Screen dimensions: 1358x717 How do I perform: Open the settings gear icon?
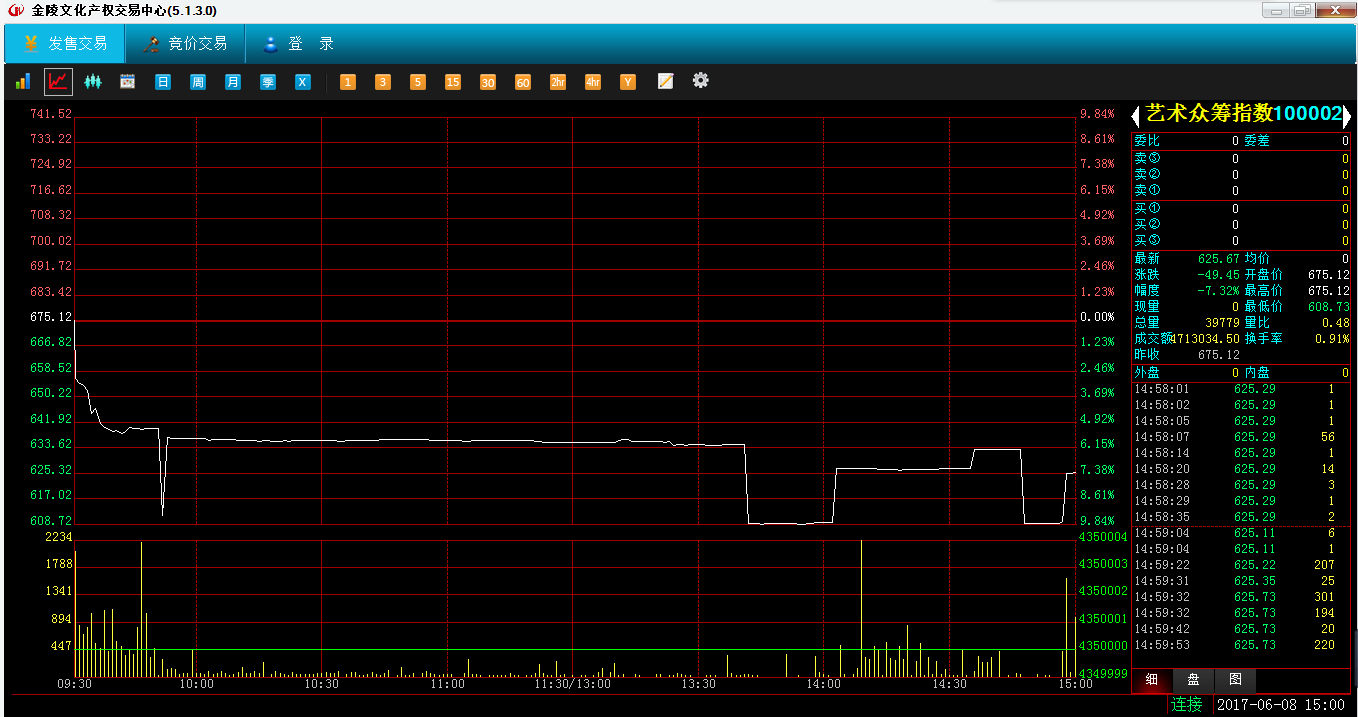tap(701, 80)
